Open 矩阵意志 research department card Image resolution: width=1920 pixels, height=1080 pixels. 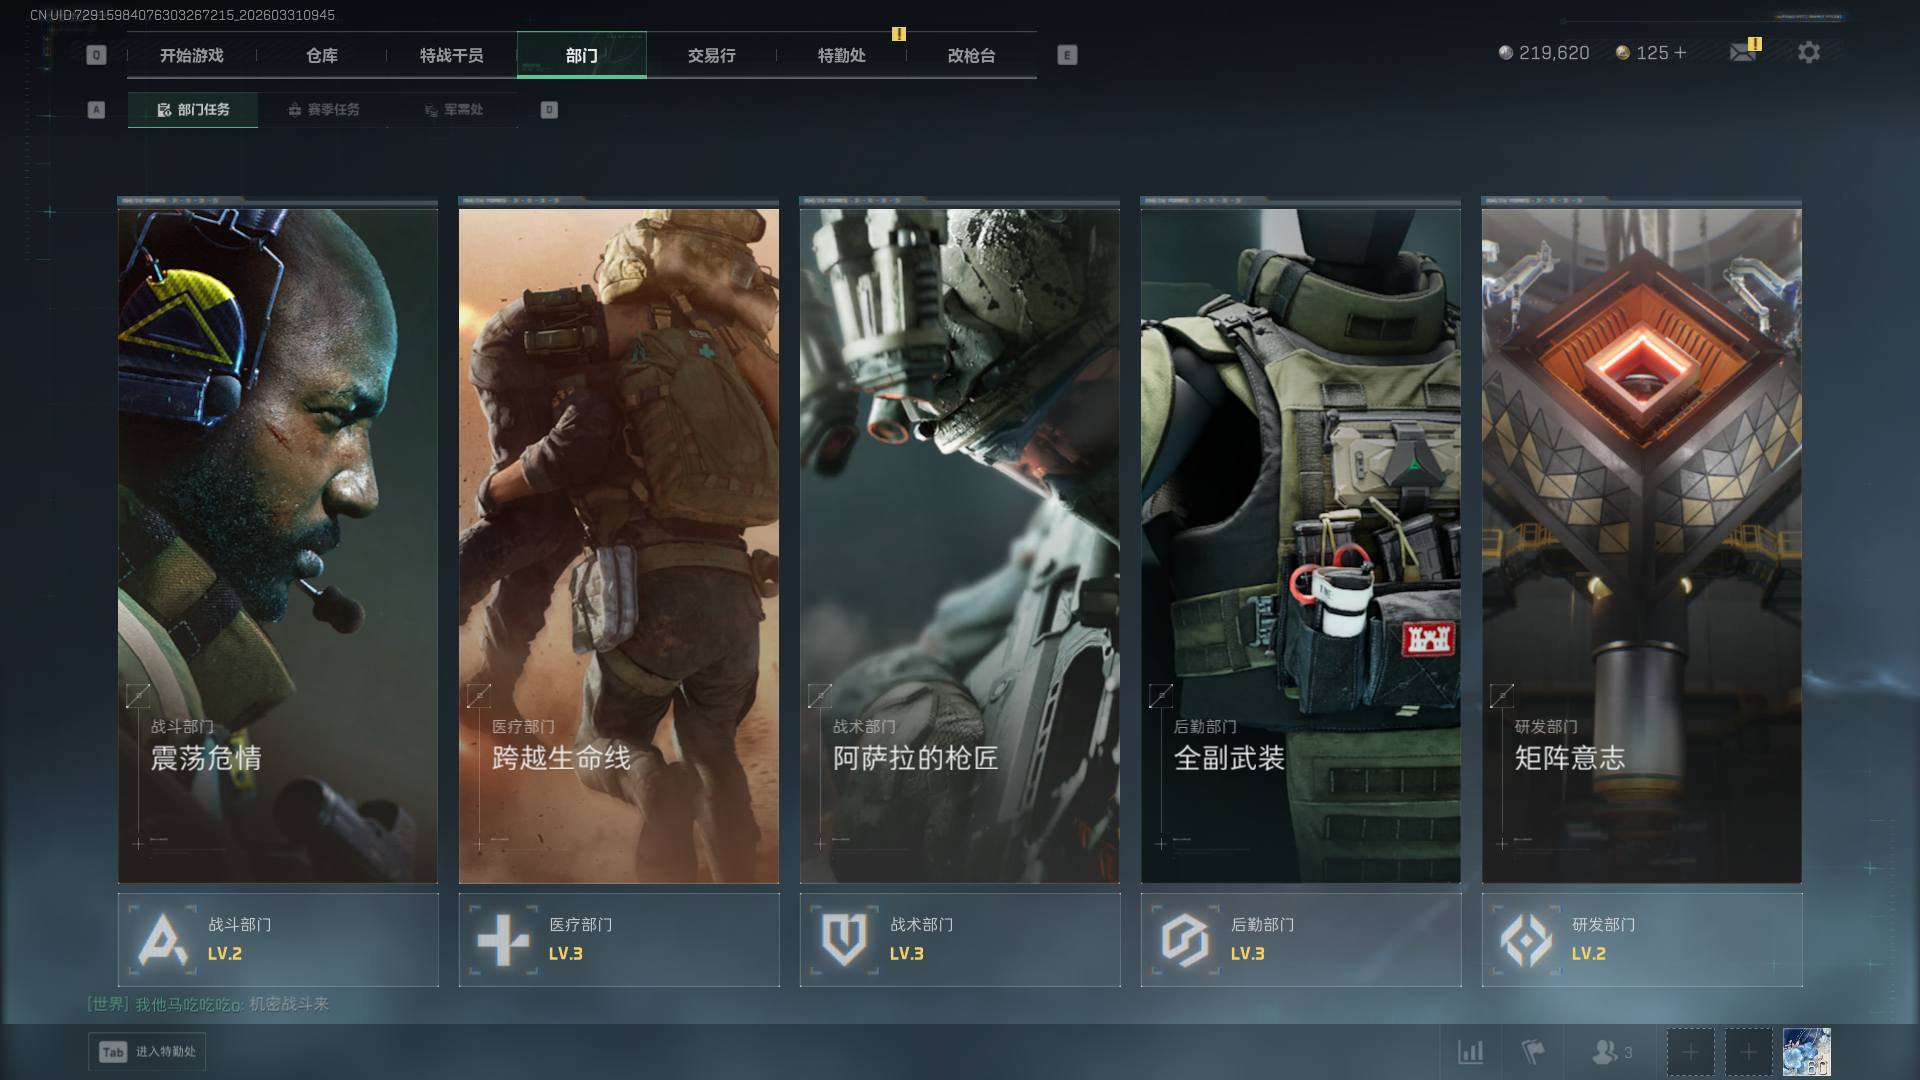tap(1641, 545)
